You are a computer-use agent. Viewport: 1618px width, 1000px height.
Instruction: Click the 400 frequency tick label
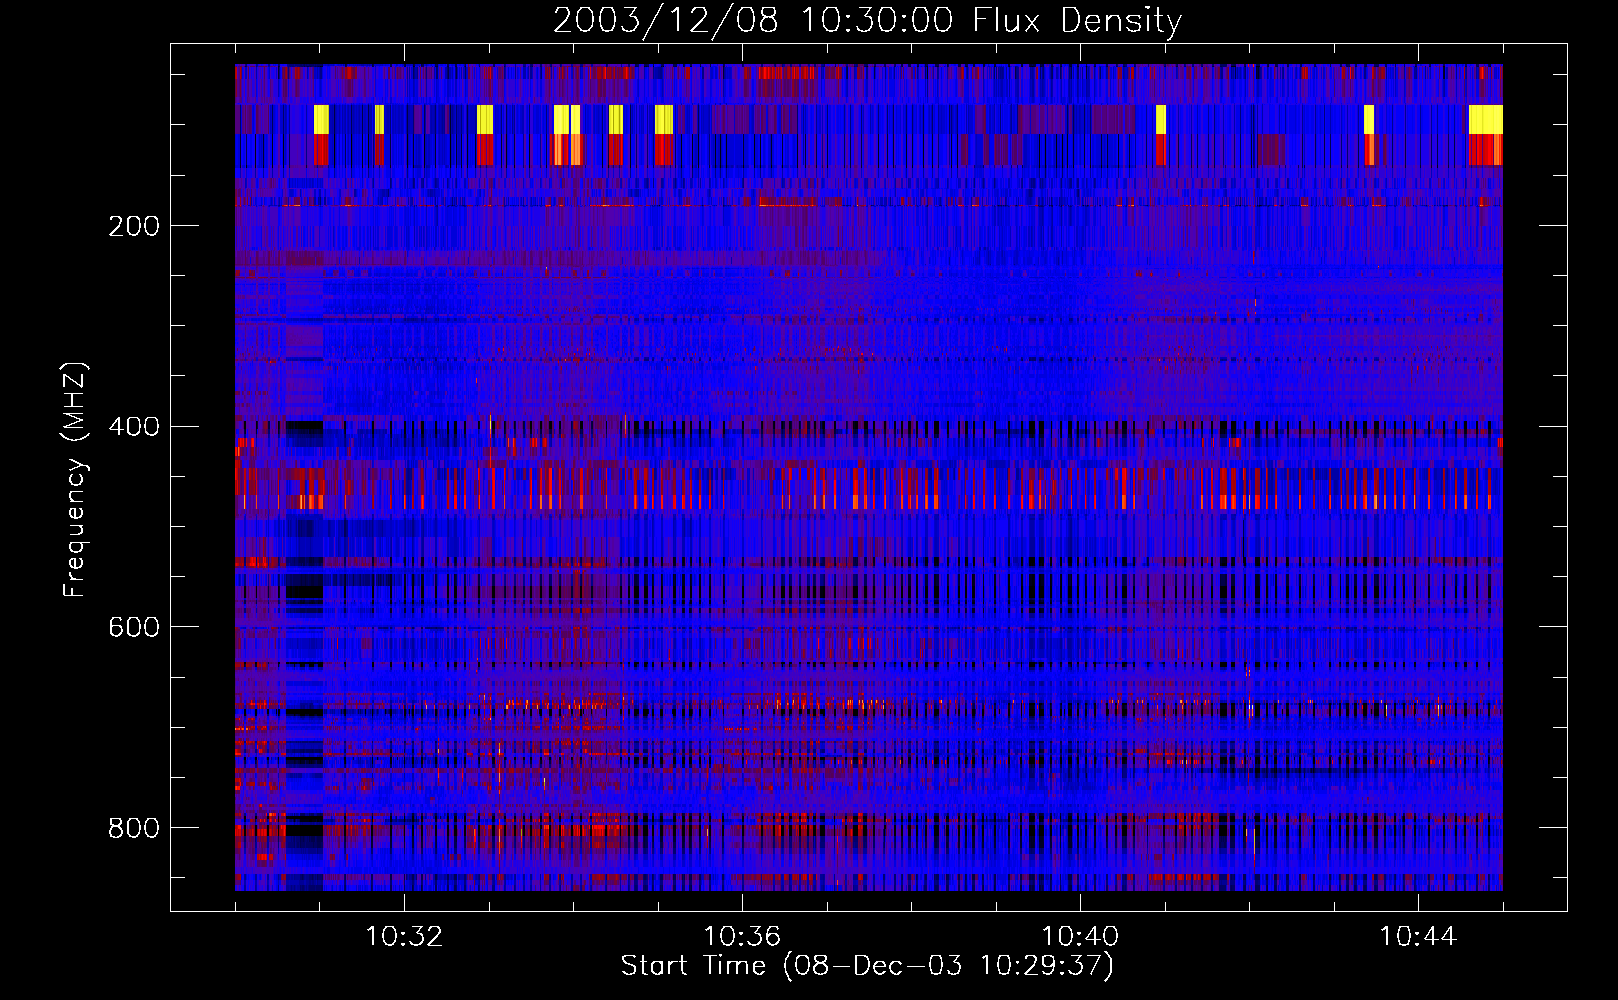coord(134,427)
